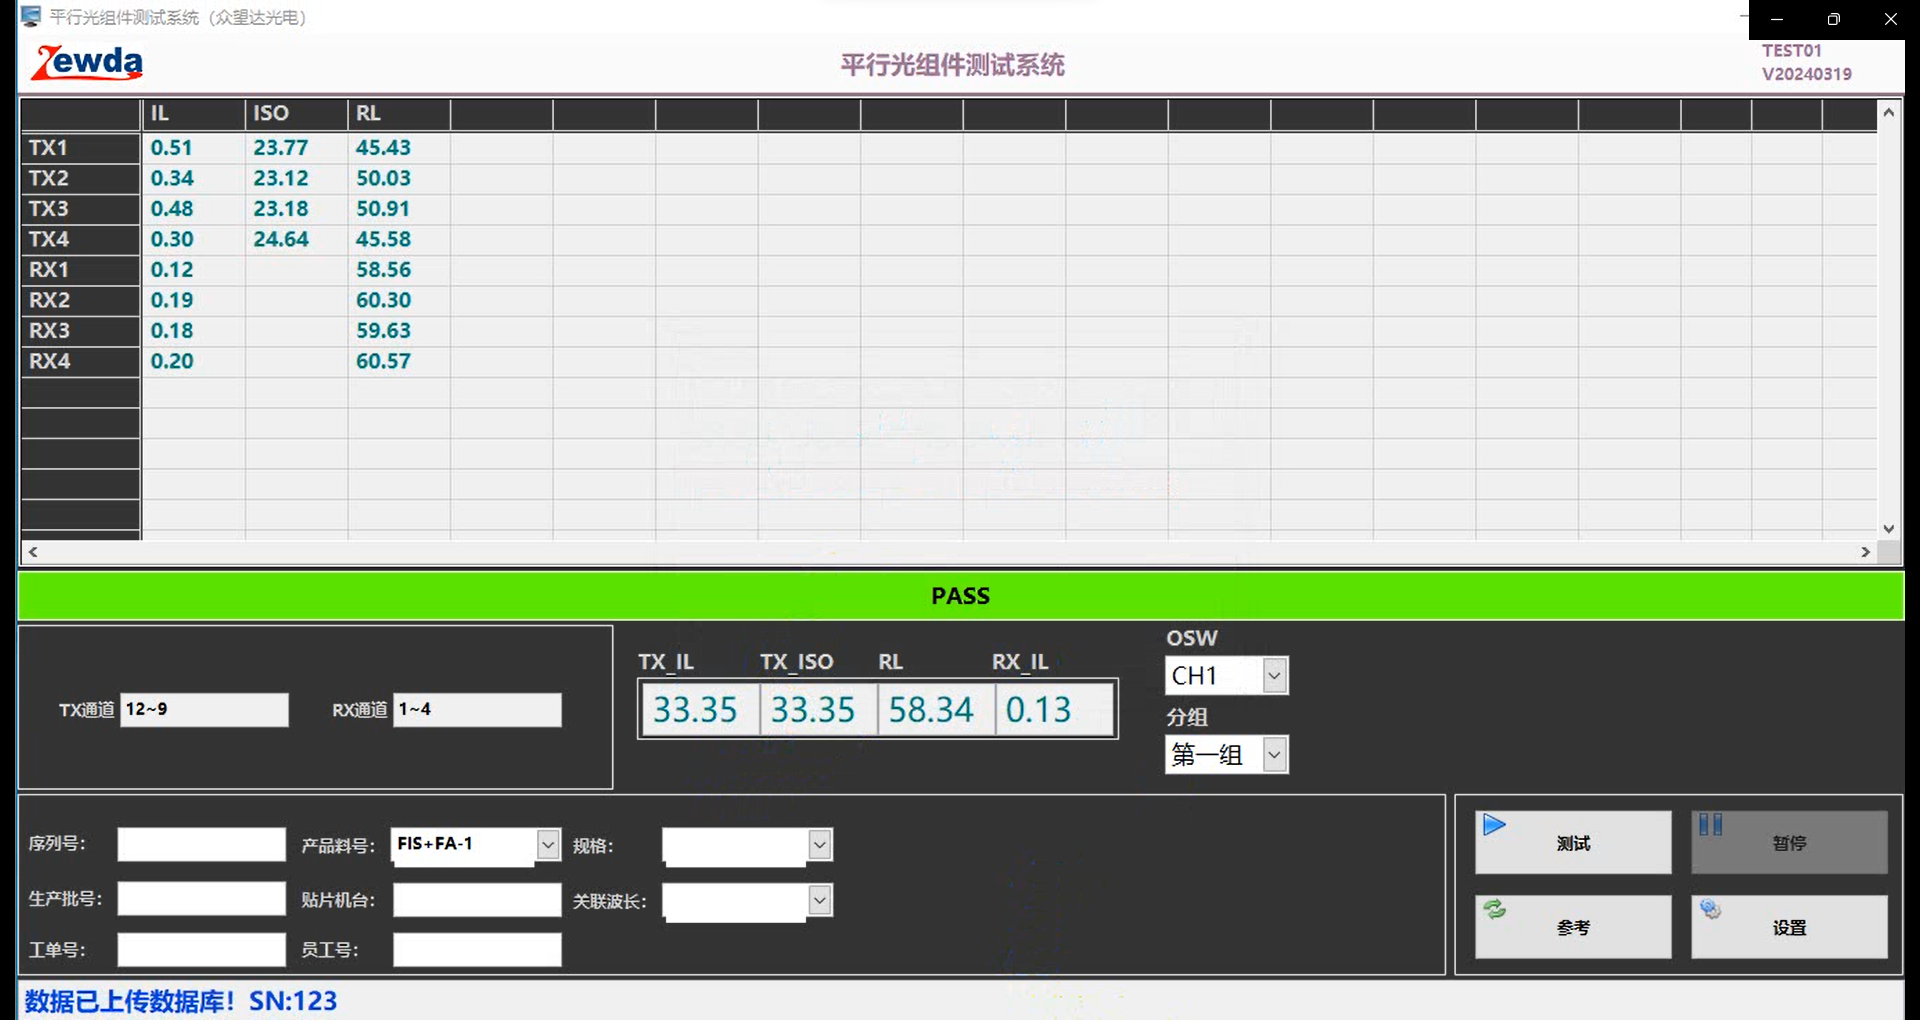Viewport: 1920px width, 1020px height.
Task: Click TX1 ISO value 23.77
Action: (x=281, y=148)
